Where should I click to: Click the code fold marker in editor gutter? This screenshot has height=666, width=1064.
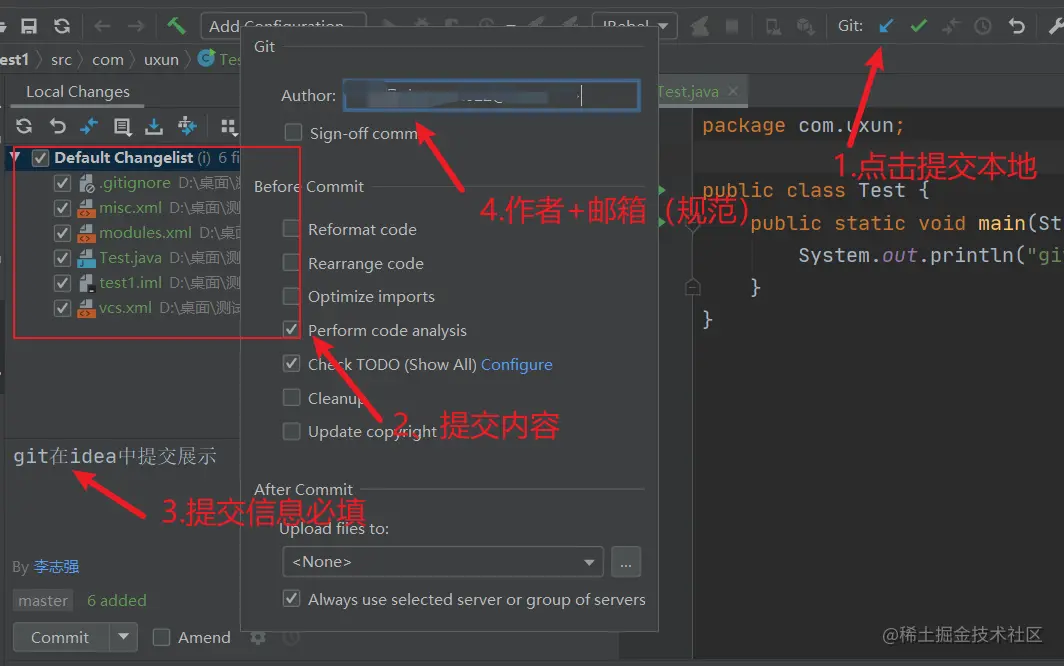pyautogui.click(x=693, y=287)
